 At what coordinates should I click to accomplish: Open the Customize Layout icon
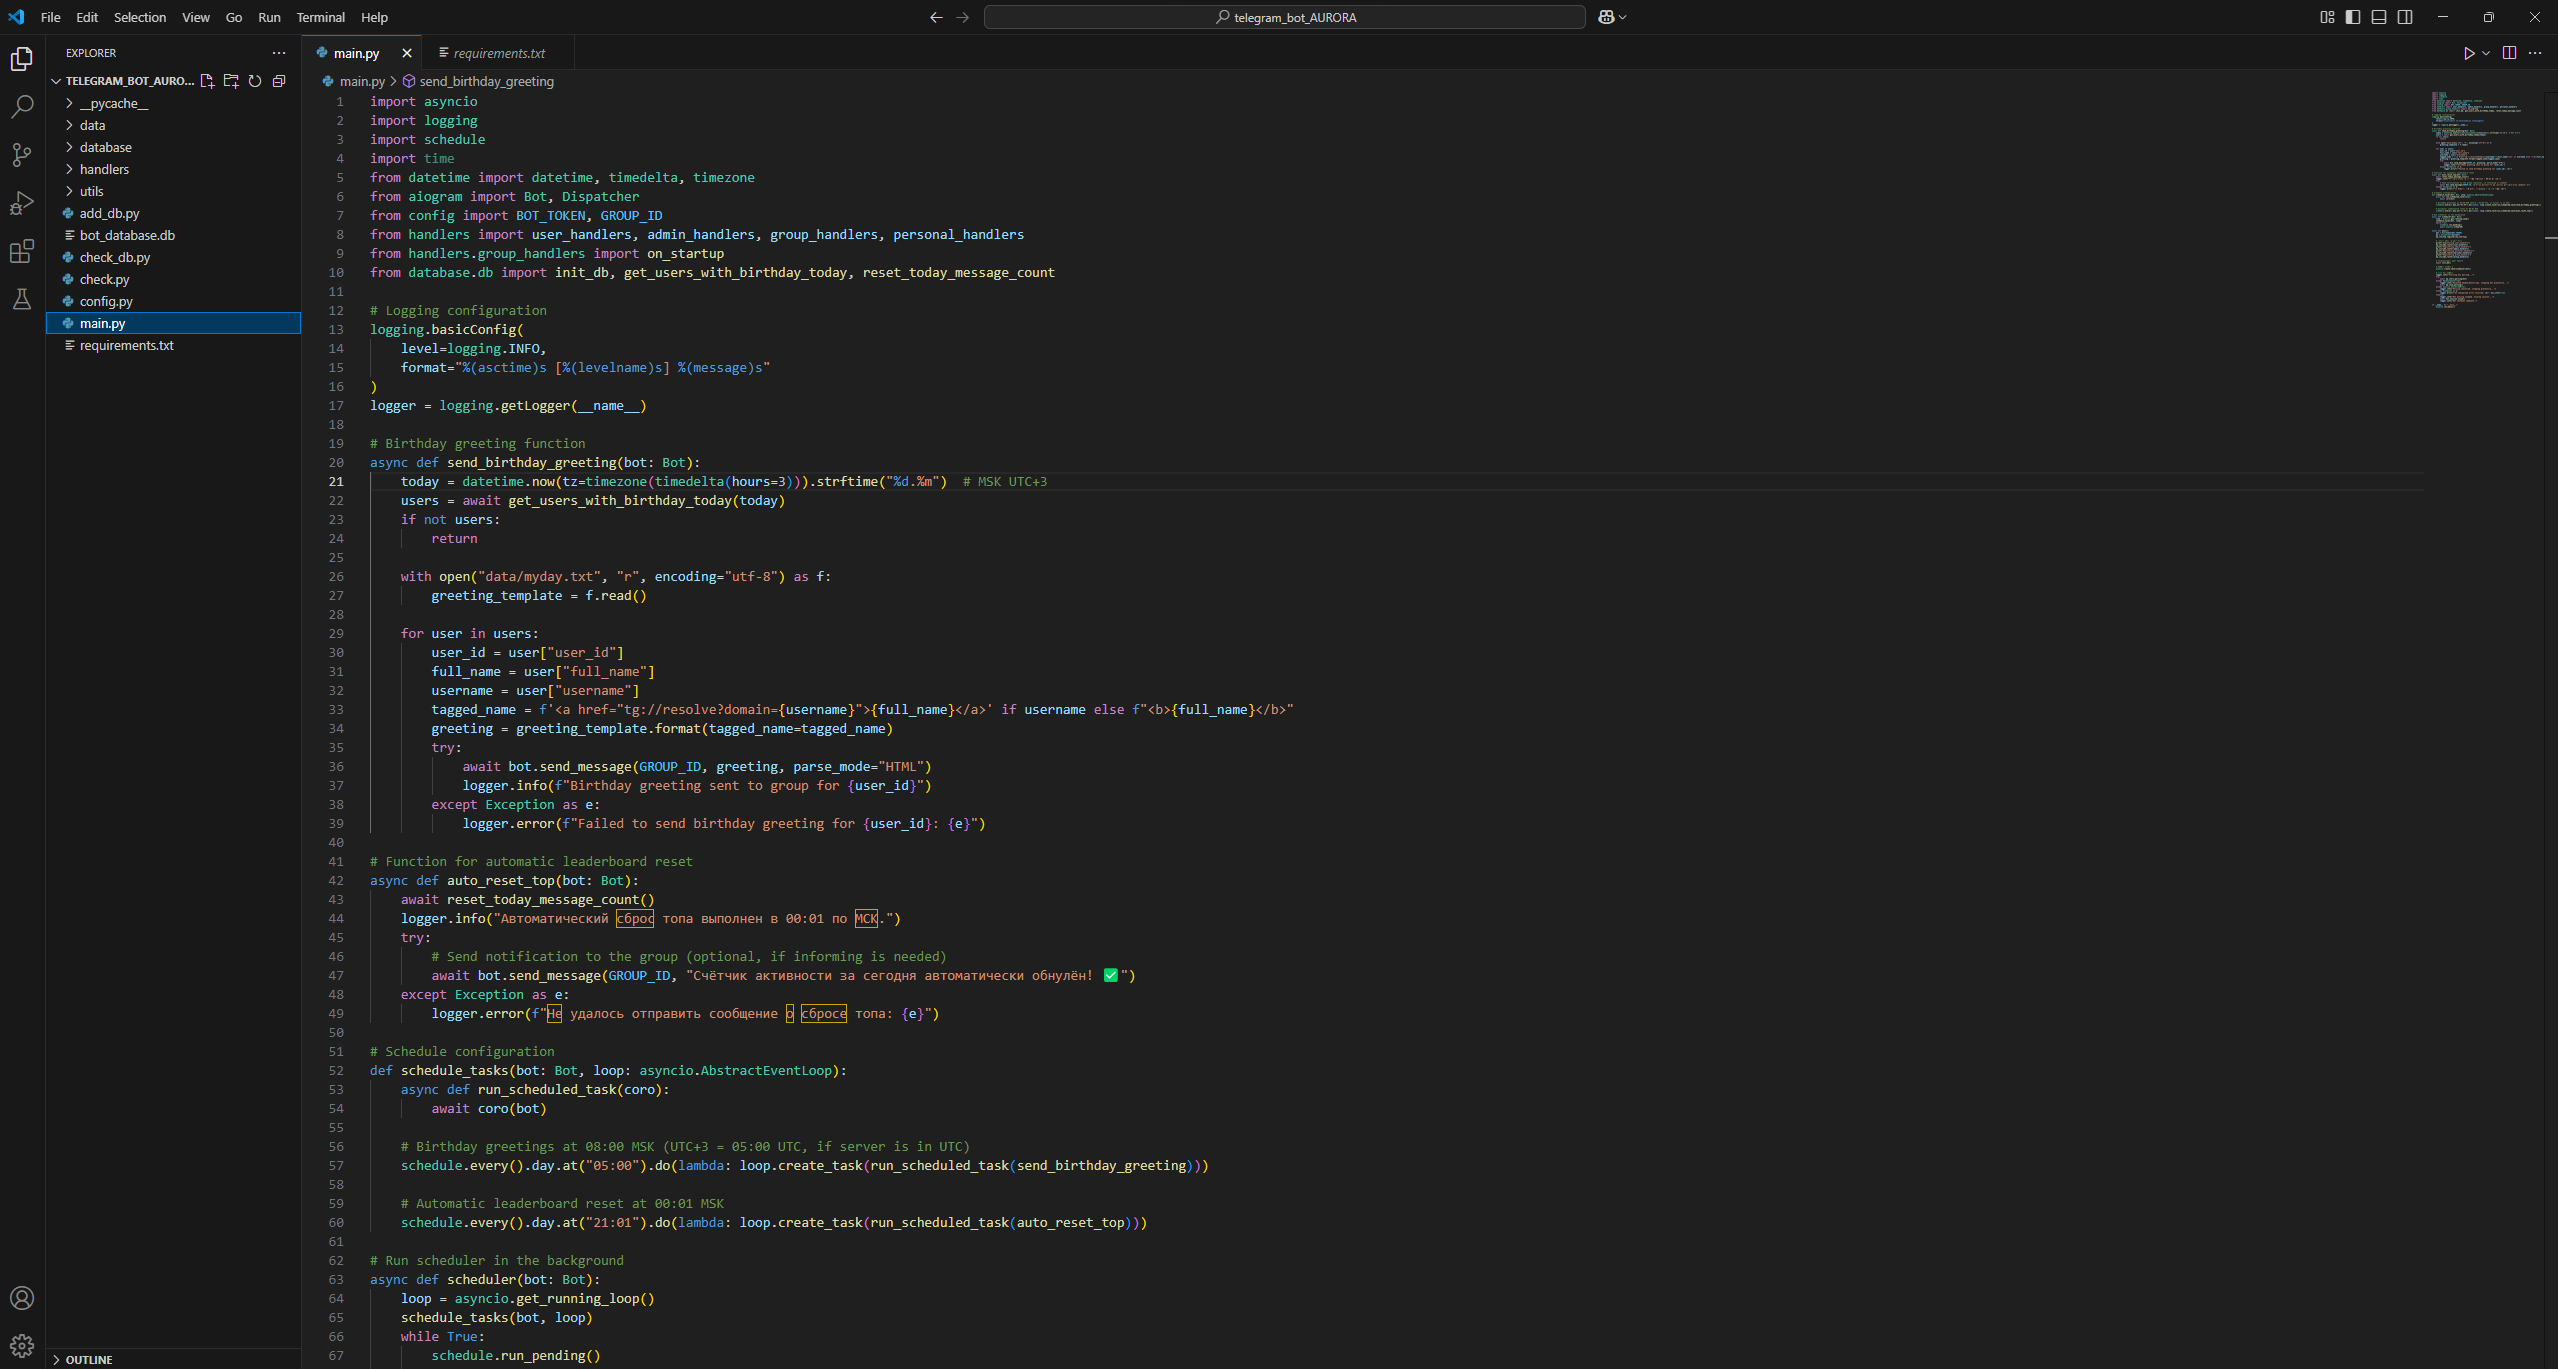pyautogui.click(x=2327, y=17)
